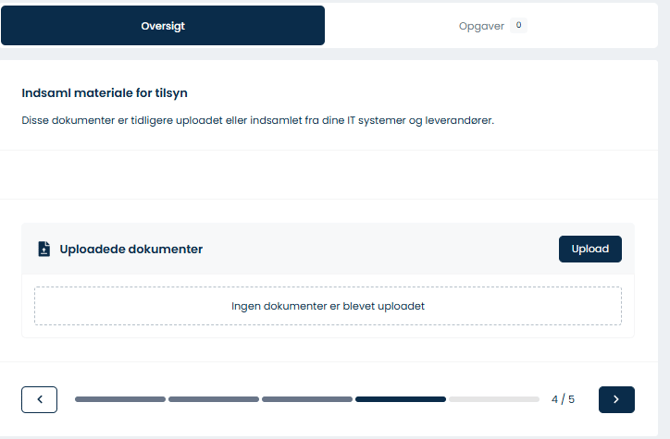Select the dark fourth progress segment
This screenshot has width=670, height=439.
pos(400,399)
